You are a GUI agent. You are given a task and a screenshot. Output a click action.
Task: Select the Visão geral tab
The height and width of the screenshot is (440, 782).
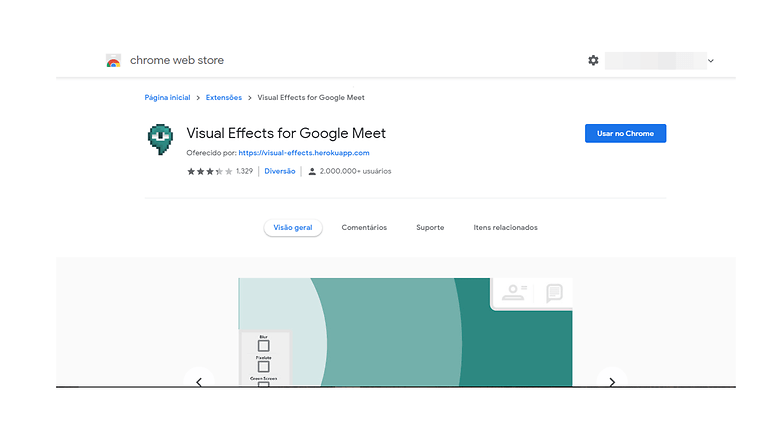click(x=293, y=227)
